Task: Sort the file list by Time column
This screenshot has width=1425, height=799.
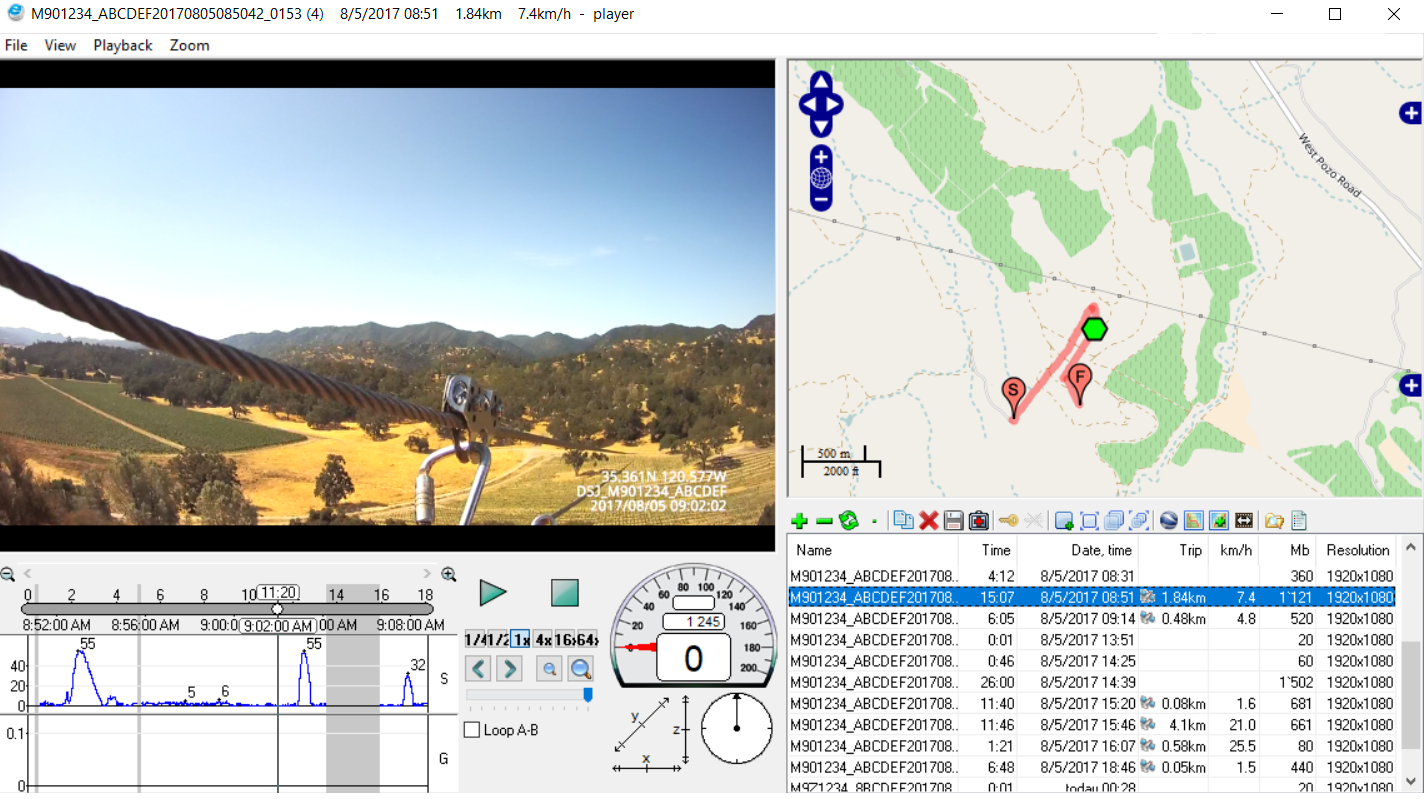Action: tap(987, 550)
